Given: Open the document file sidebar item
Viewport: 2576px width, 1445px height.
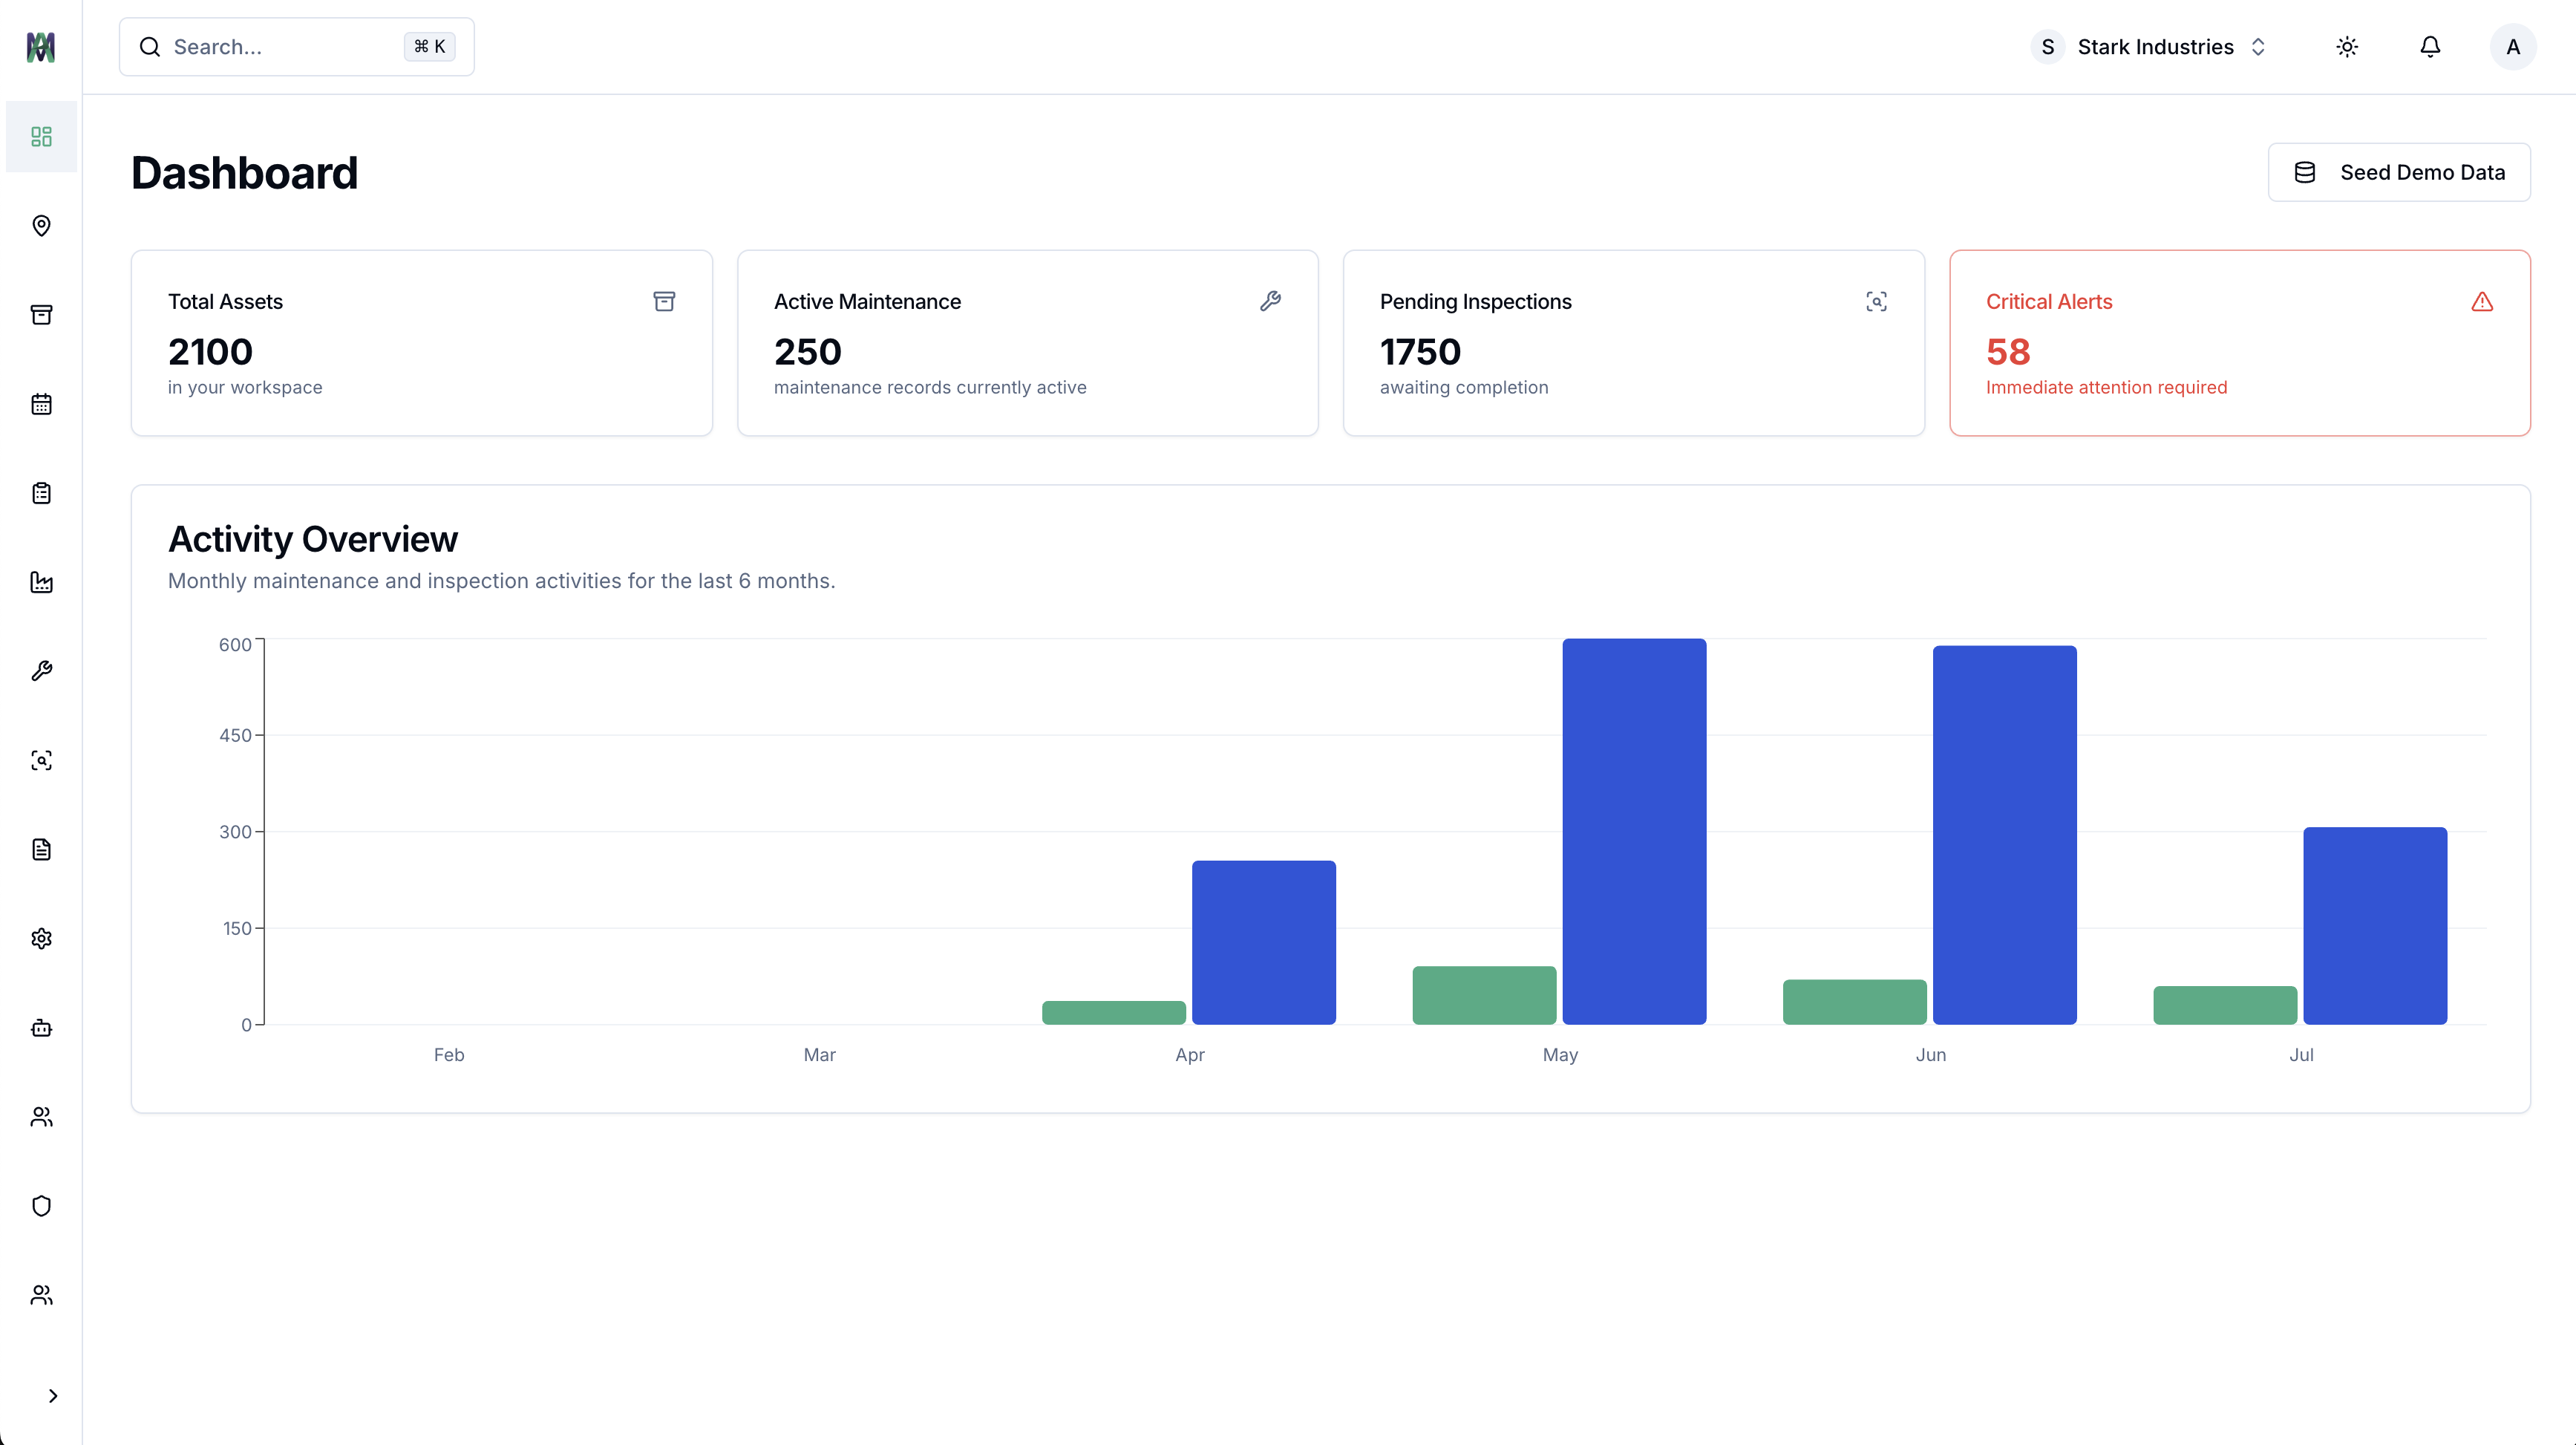Looking at the screenshot, I should [41, 849].
